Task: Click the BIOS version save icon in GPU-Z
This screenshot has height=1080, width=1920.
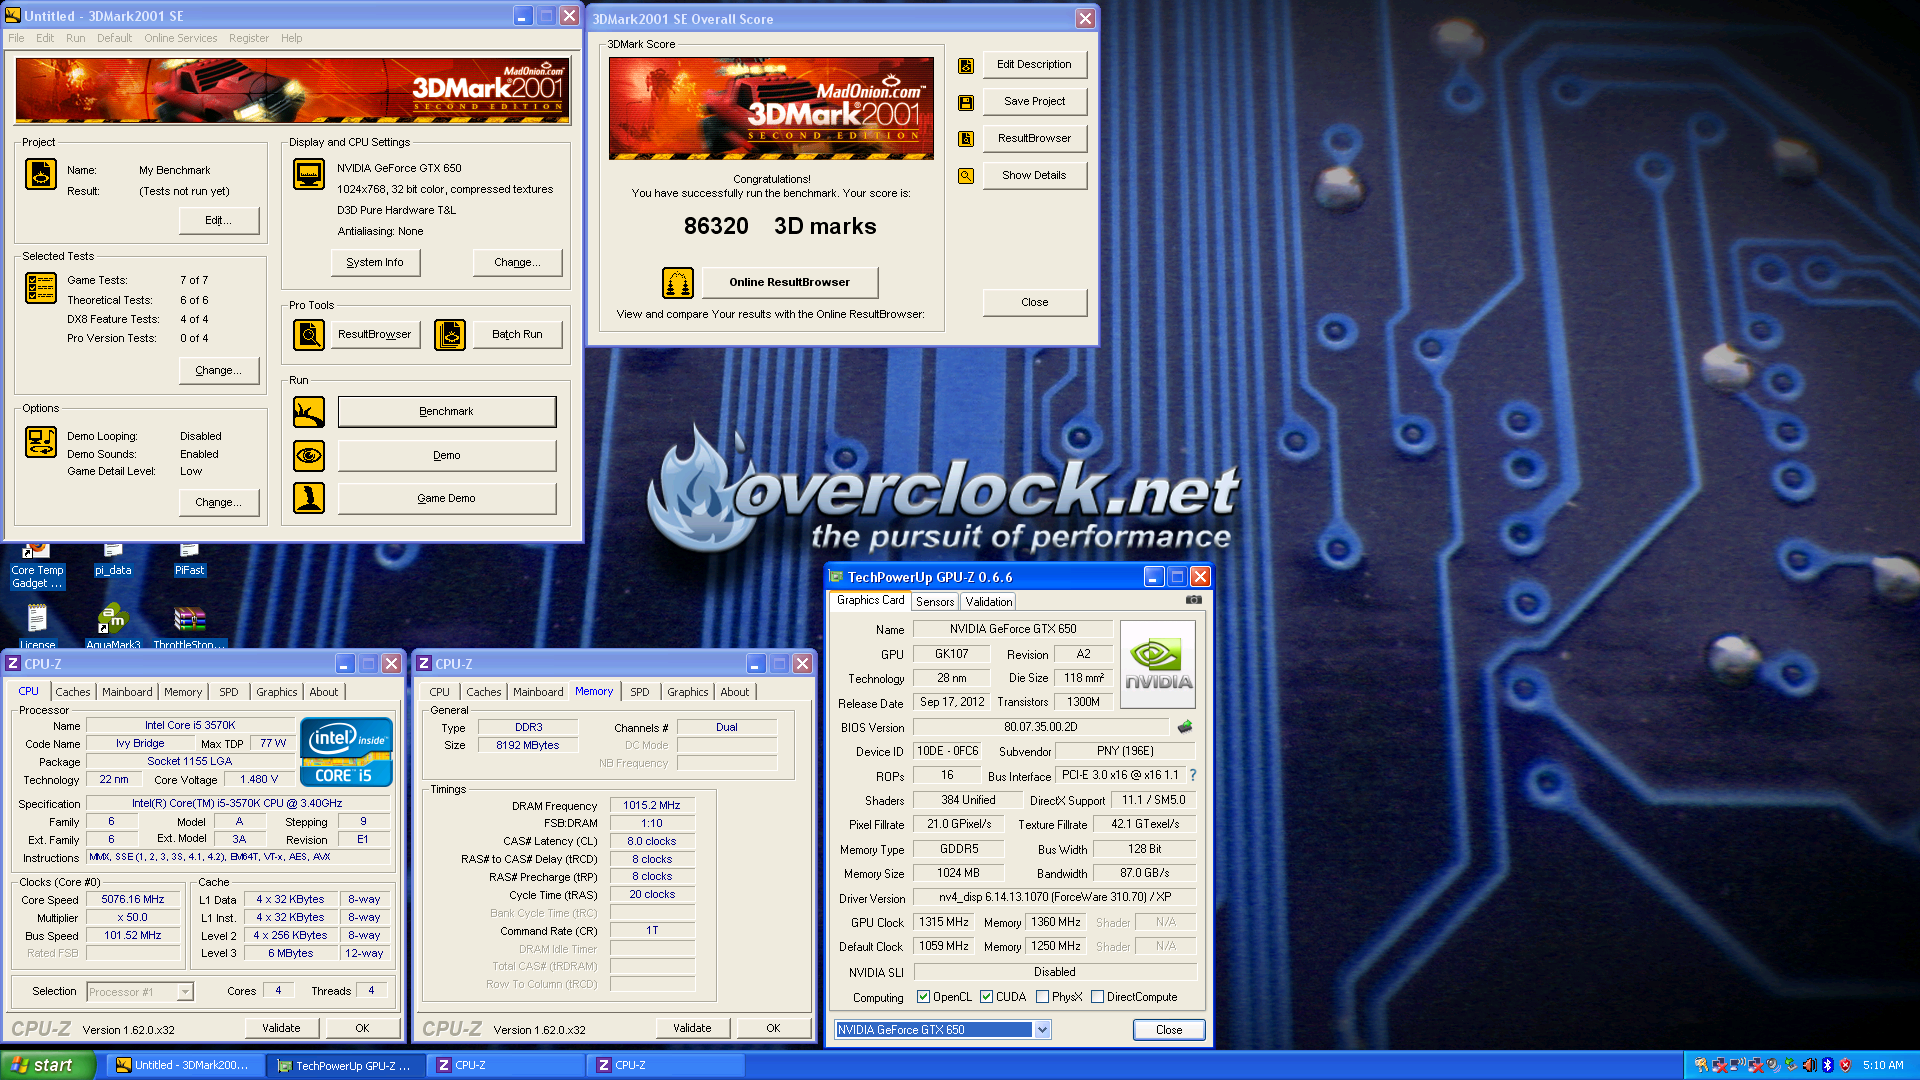Action: click(1185, 727)
